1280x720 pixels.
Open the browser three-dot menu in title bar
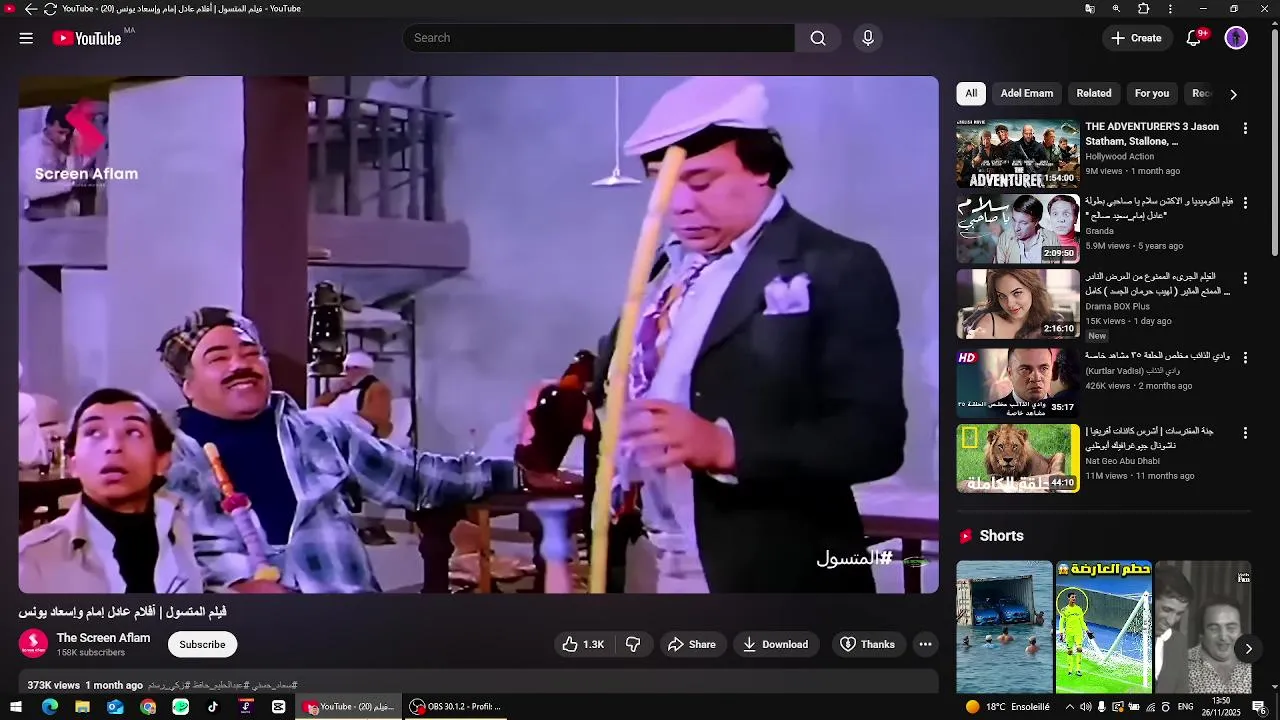(1171, 9)
